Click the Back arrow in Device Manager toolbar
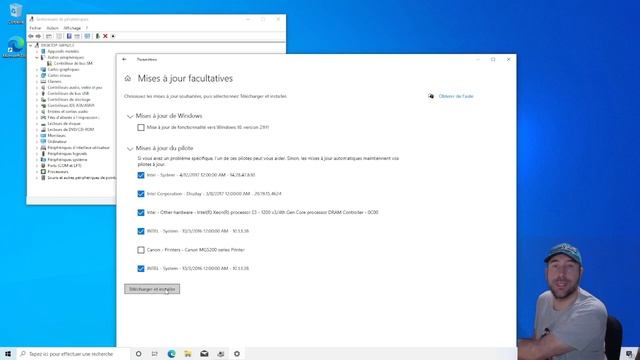 coord(31,36)
